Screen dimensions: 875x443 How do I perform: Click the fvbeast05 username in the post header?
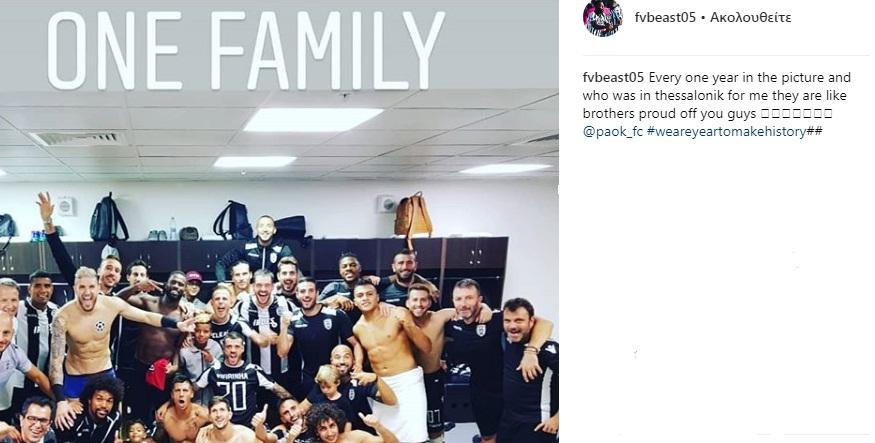click(665, 17)
